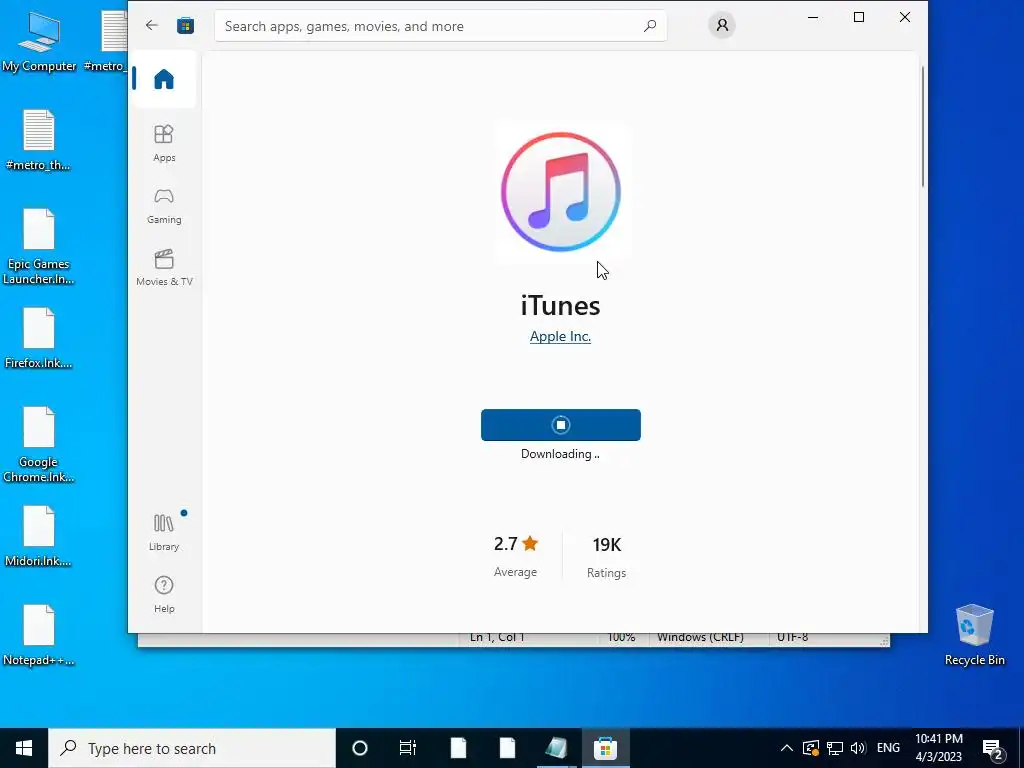
Task: Minimize the Microsoft Store window
Action: point(813,17)
